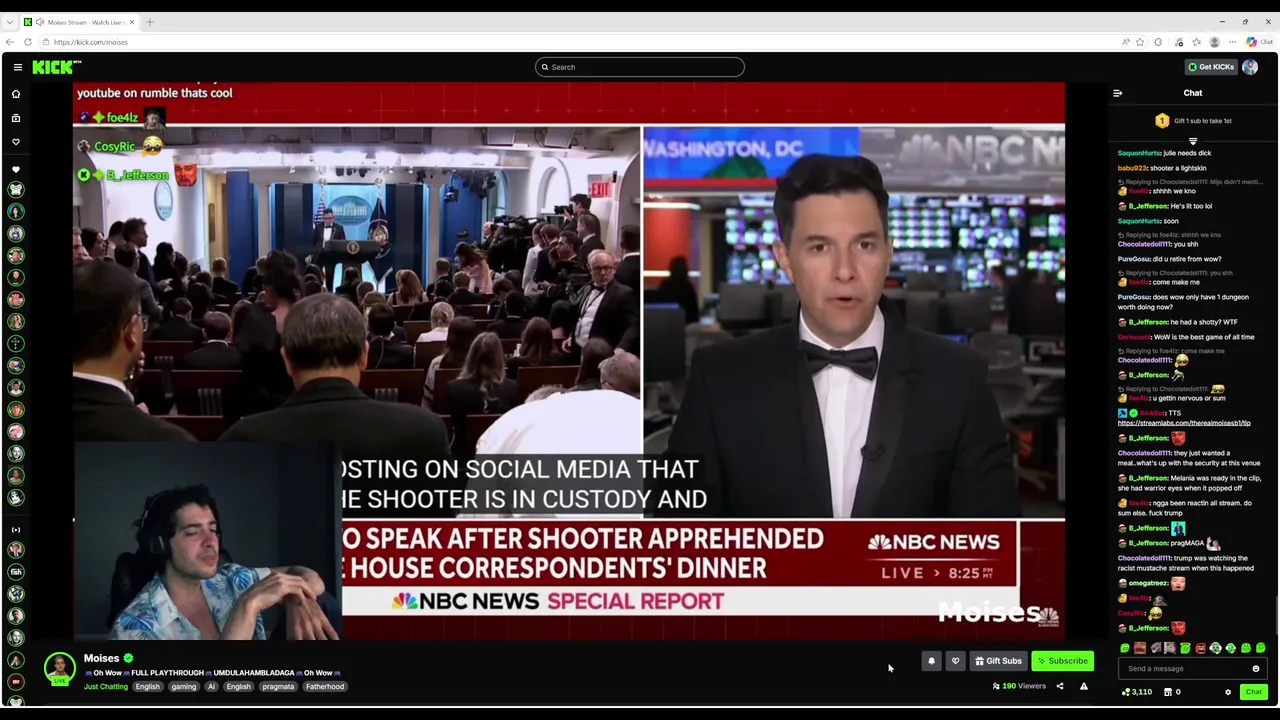Open the Copilot Chat button in the browser toolbar
This screenshot has height=720, width=1280.
click(1258, 42)
